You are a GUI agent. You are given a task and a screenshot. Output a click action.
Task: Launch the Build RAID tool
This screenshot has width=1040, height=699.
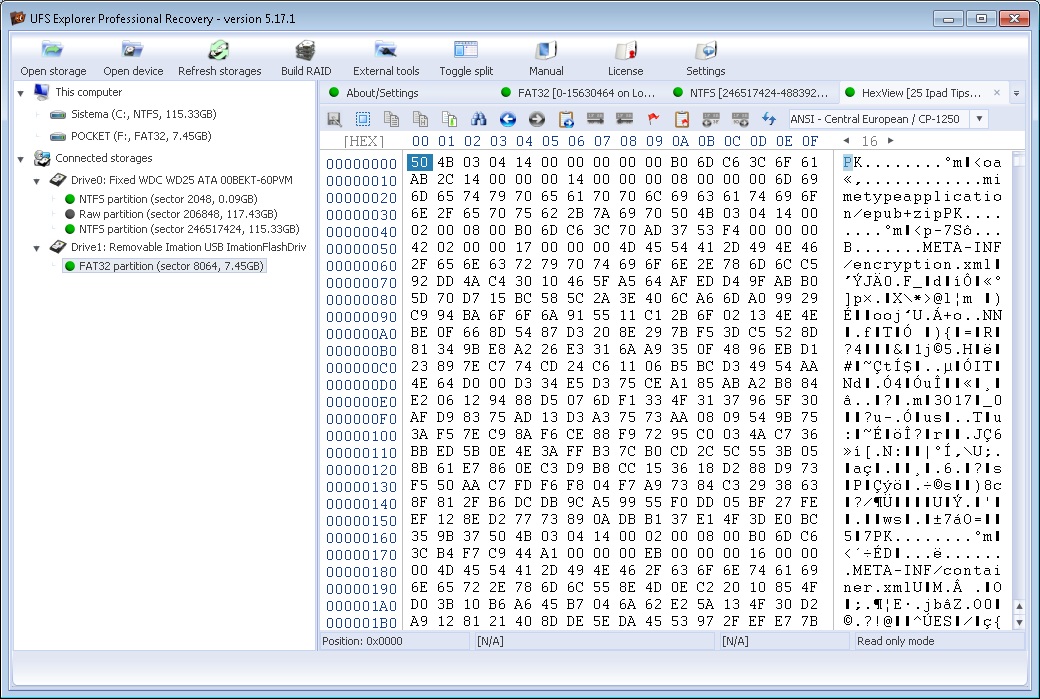306,58
